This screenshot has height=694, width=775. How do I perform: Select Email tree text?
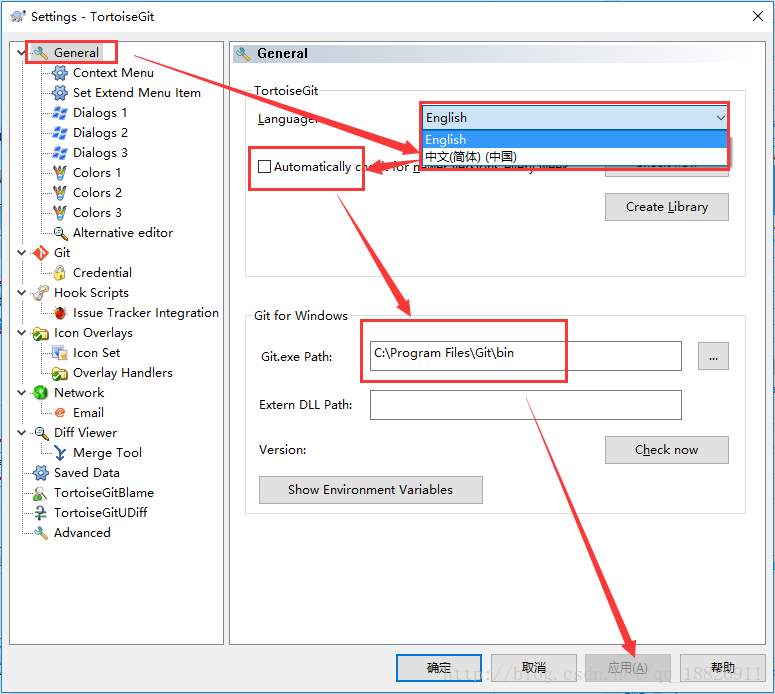[88, 412]
